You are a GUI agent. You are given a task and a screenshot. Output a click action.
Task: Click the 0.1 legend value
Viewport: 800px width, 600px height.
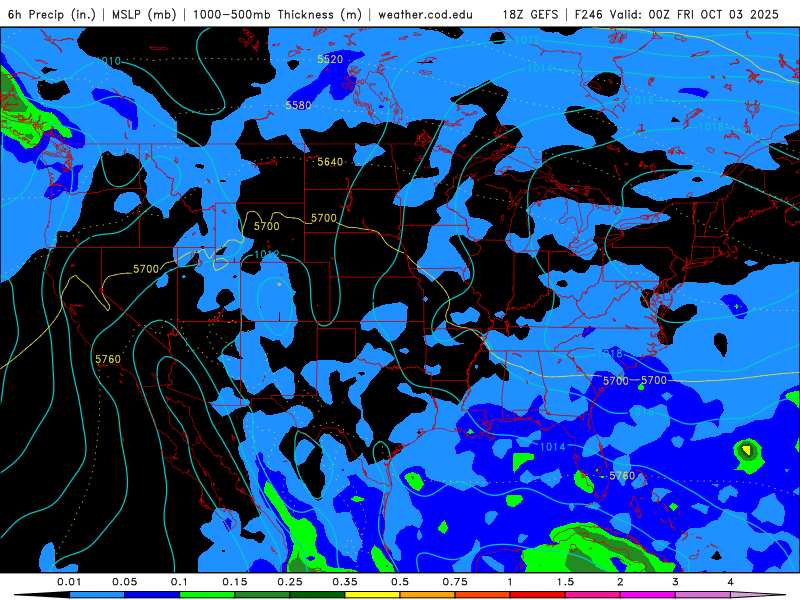180,582
